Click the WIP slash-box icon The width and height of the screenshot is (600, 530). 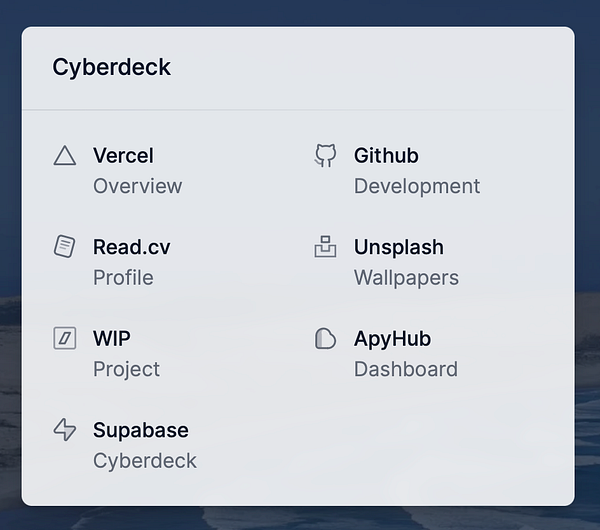(64, 338)
